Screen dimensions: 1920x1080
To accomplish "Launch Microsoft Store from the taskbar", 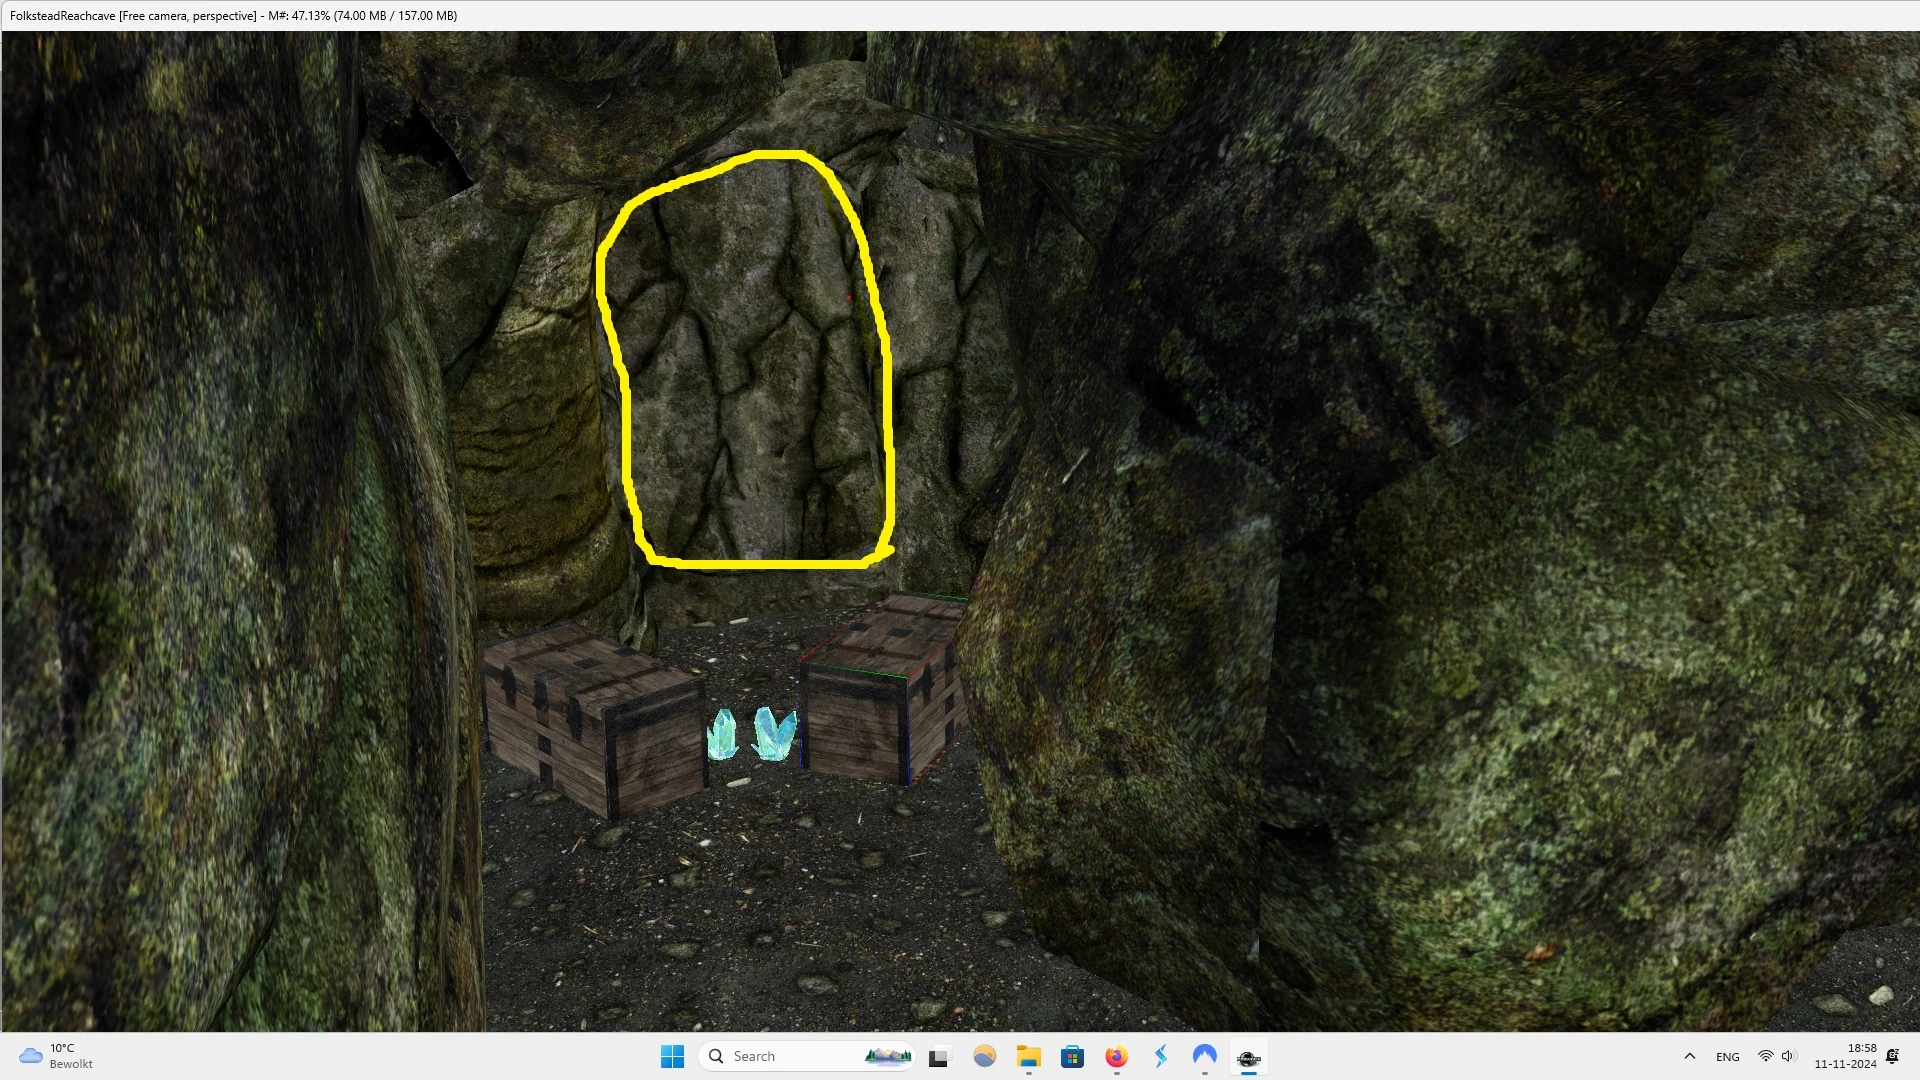I will (x=1073, y=1056).
